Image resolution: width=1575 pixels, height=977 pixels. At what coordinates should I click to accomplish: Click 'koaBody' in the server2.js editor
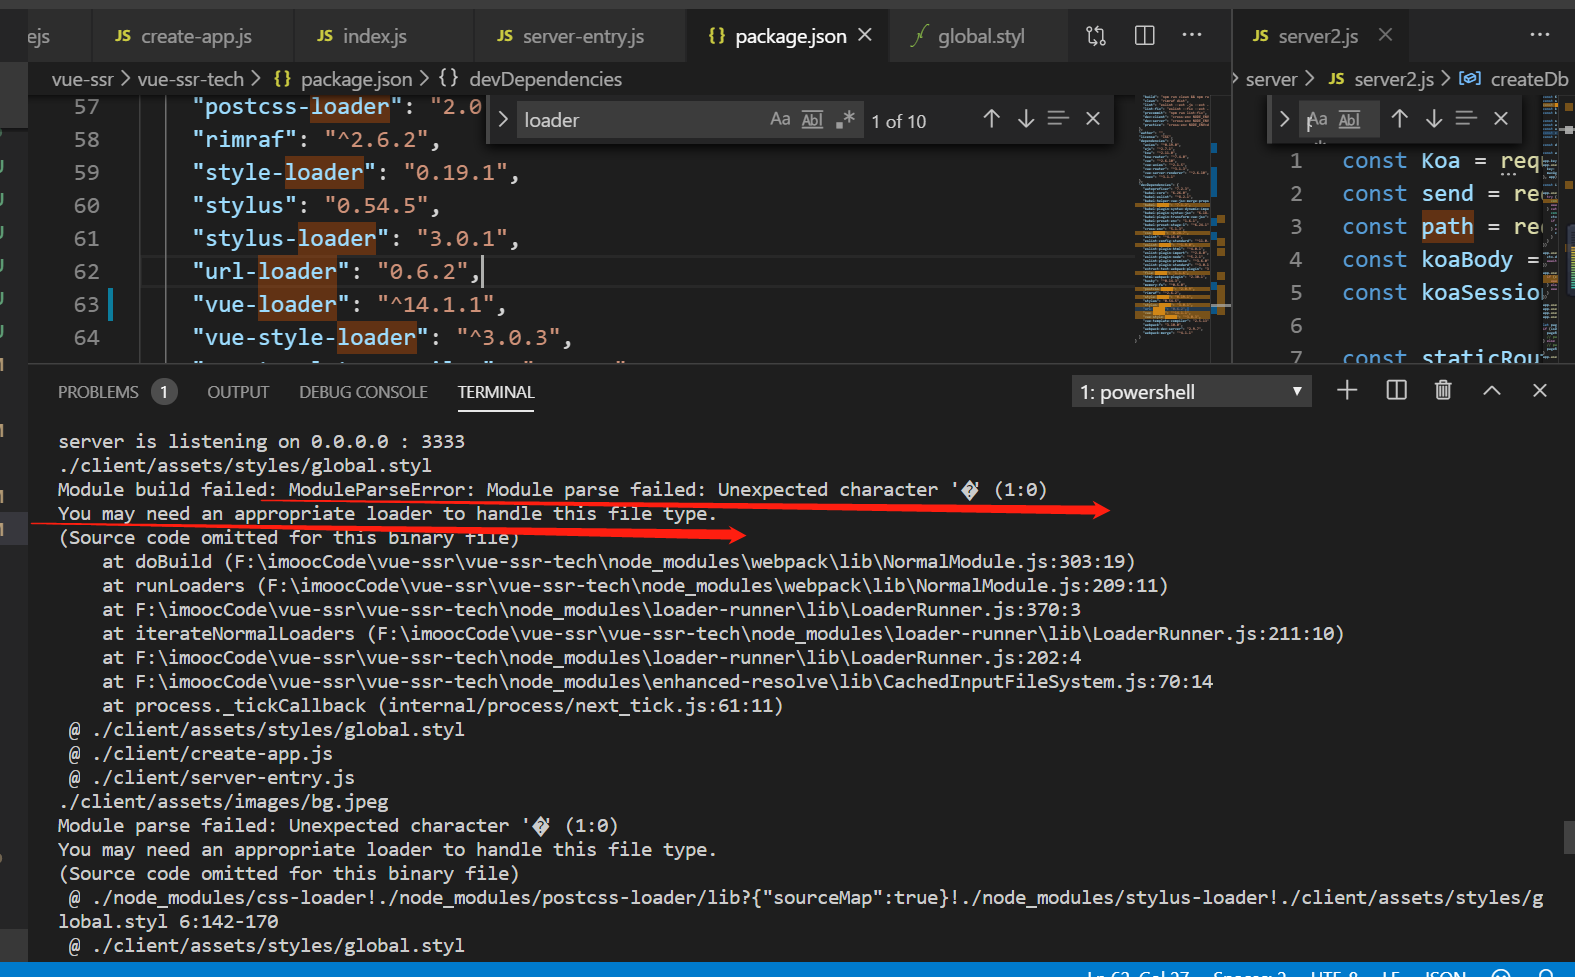[x=1467, y=259]
